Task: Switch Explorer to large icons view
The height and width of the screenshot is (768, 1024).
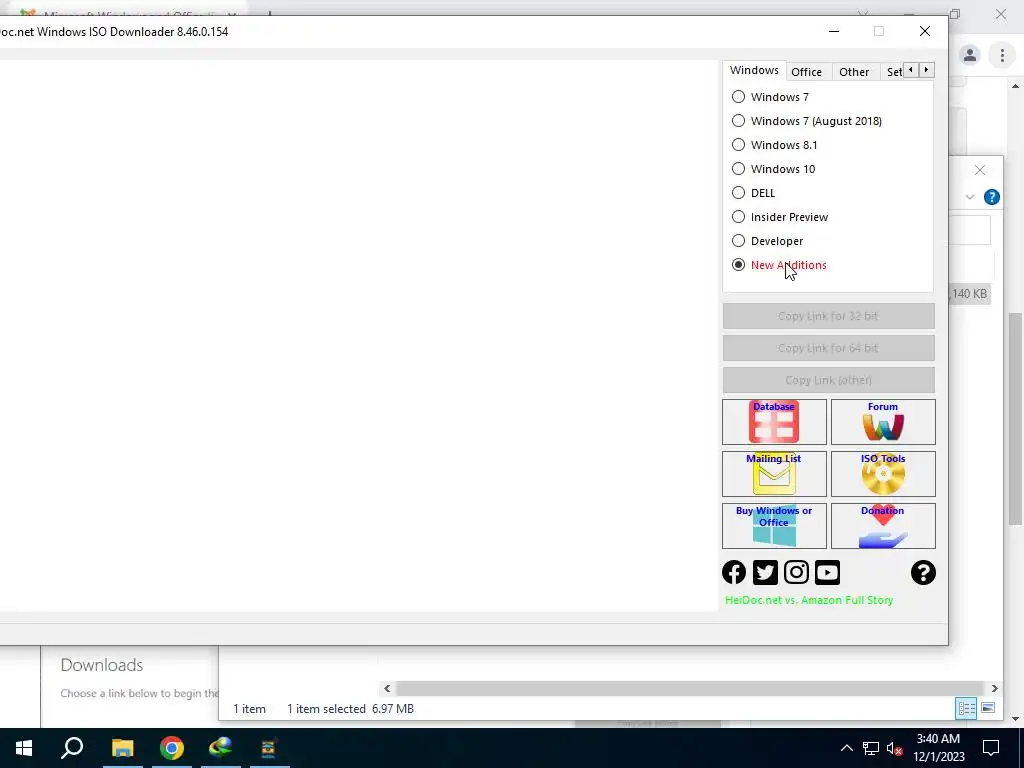Action: click(988, 708)
